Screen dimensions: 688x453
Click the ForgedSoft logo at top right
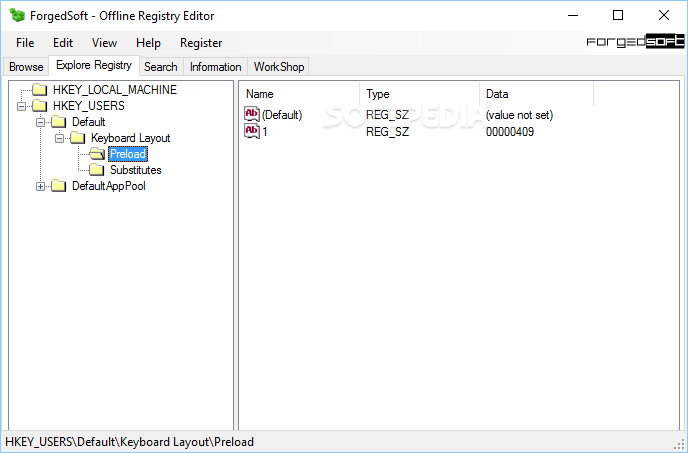pyautogui.click(x=635, y=42)
